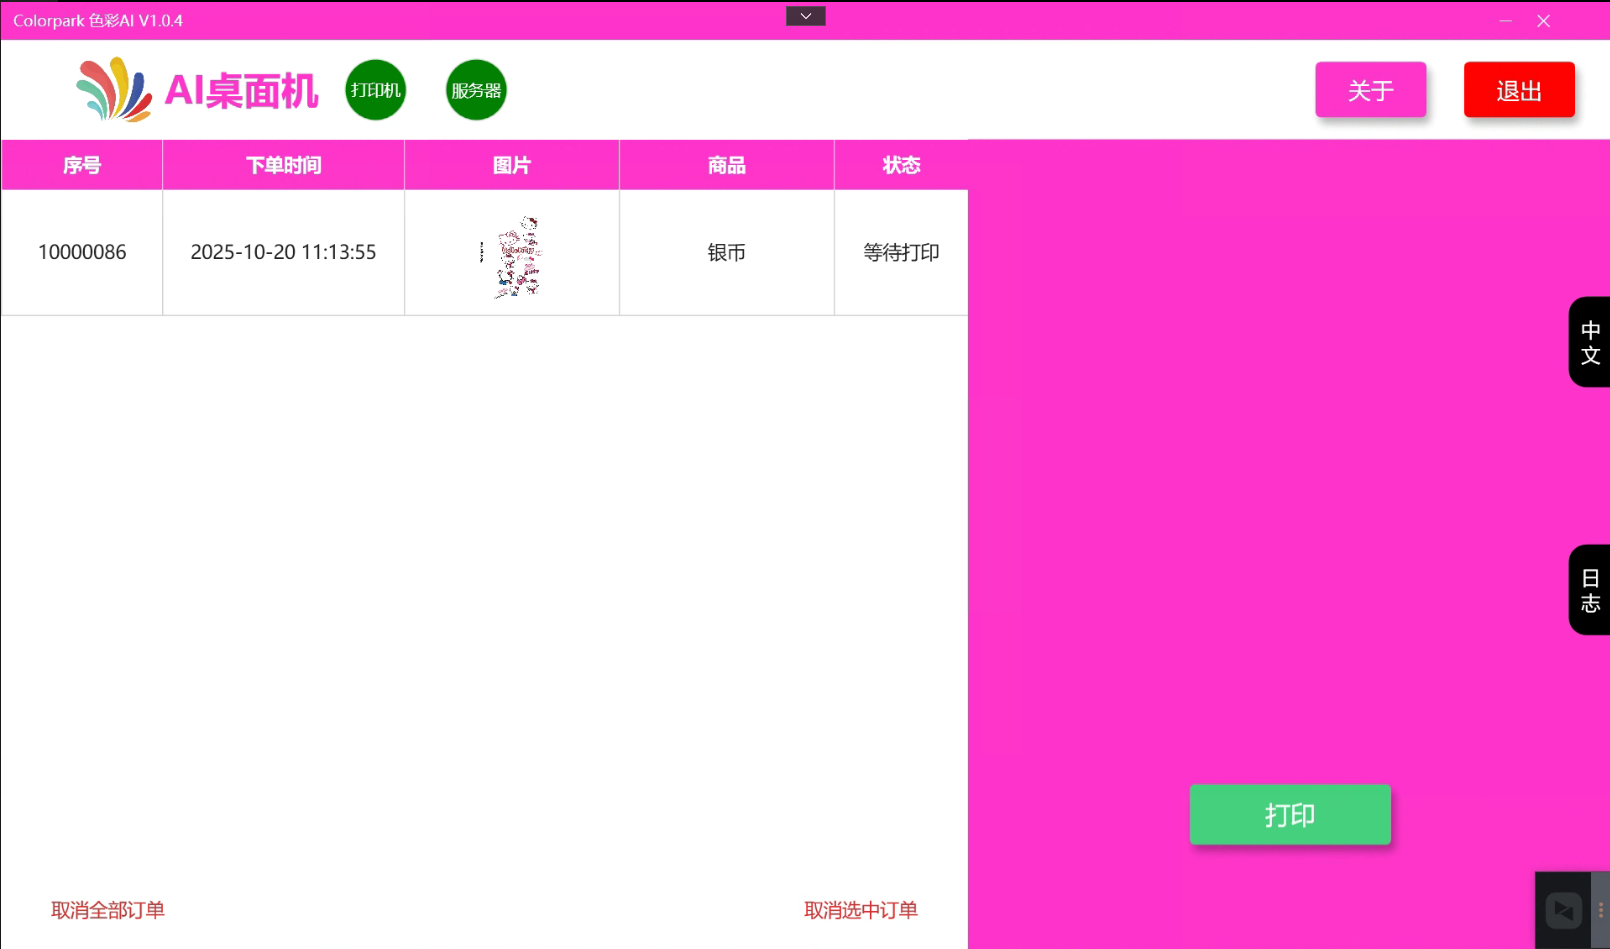Click the 取消全部订单 cancel all orders link

click(x=108, y=910)
